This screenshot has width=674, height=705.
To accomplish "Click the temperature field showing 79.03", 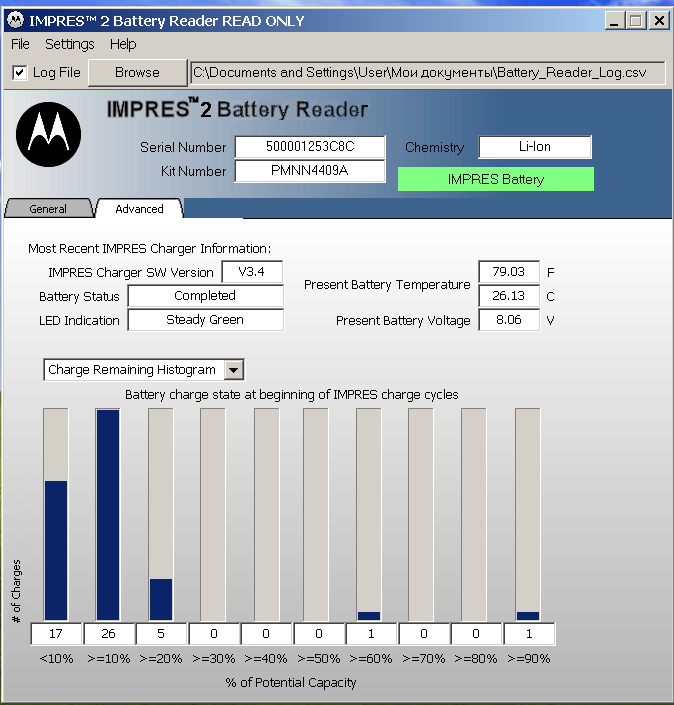I will coord(509,272).
